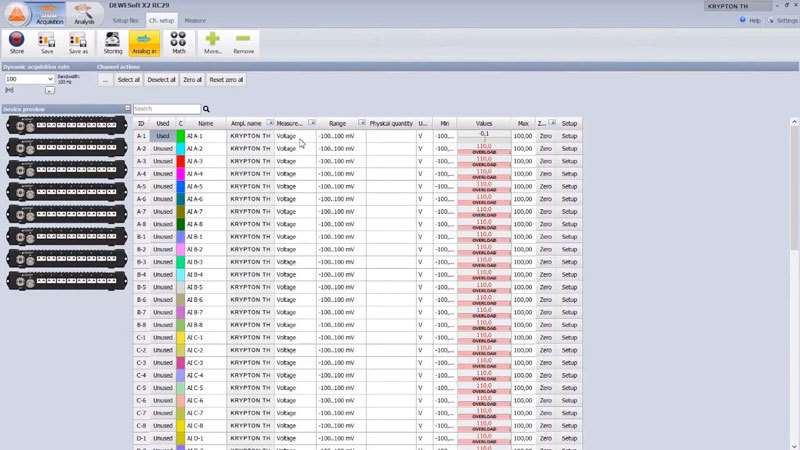This screenshot has height=450, width=800.
Task: Click Reset zero all button
Action: (226, 80)
